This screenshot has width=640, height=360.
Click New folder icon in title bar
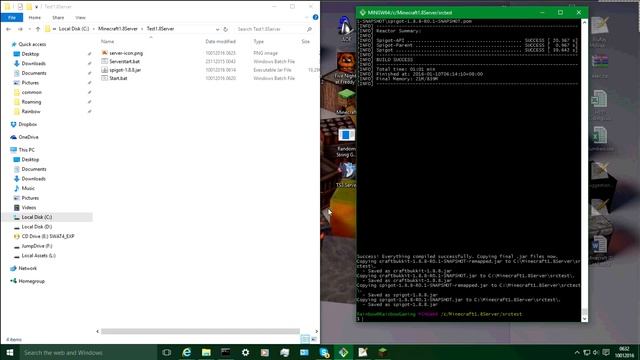(29, 7)
